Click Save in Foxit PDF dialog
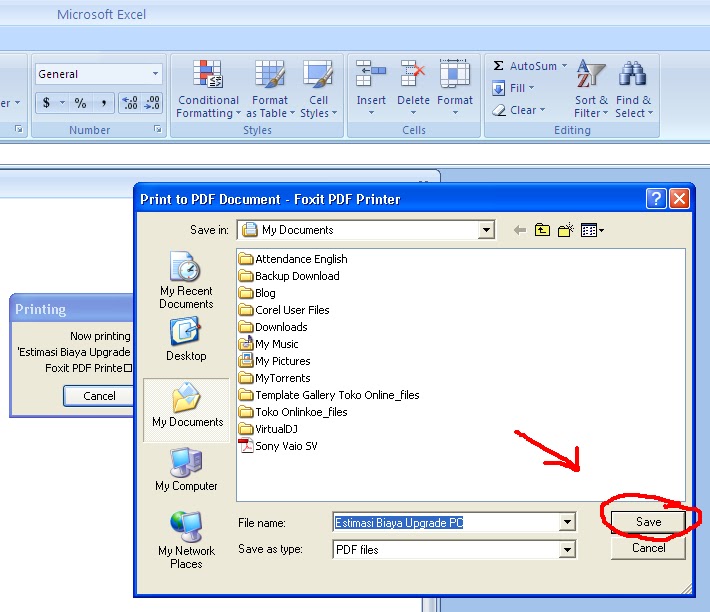The height and width of the screenshot is (612, 710). 648,522
